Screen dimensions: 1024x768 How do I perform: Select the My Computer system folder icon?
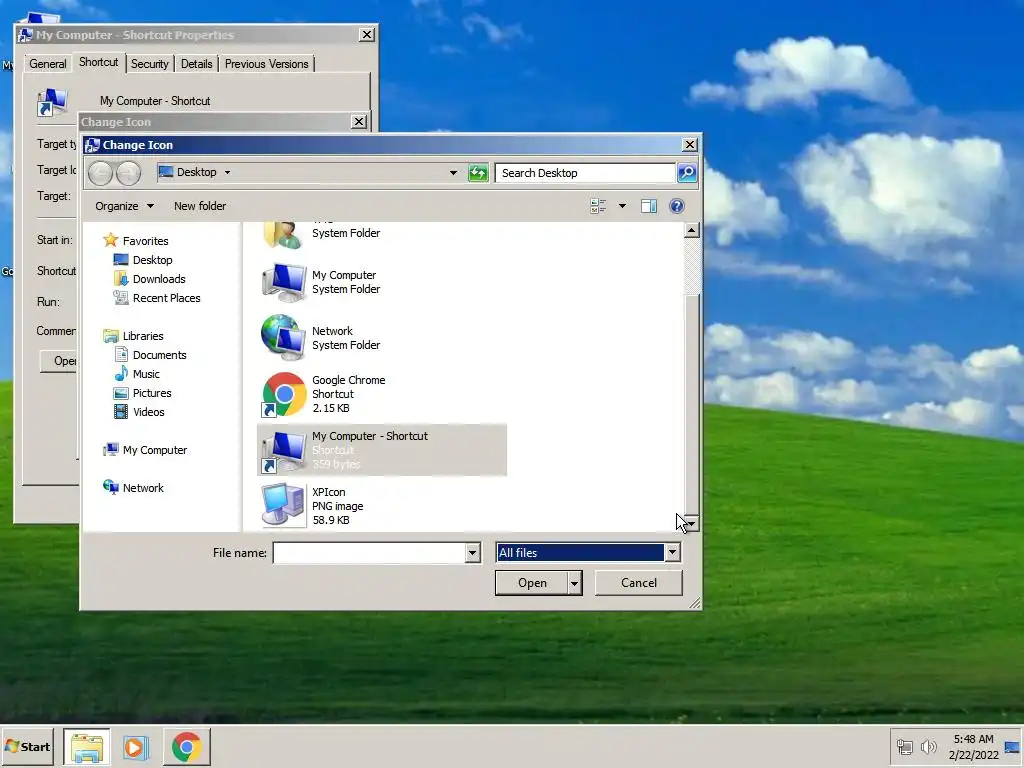tap(283, 282)
